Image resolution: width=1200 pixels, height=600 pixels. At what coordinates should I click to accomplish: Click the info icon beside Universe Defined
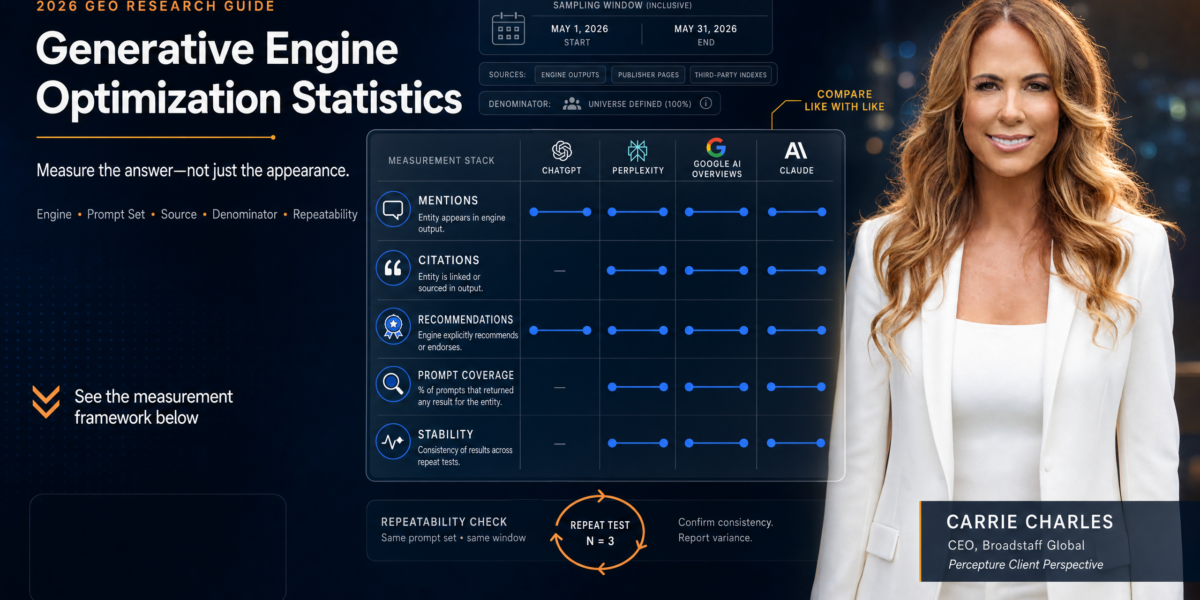click(x=706, y=103)
